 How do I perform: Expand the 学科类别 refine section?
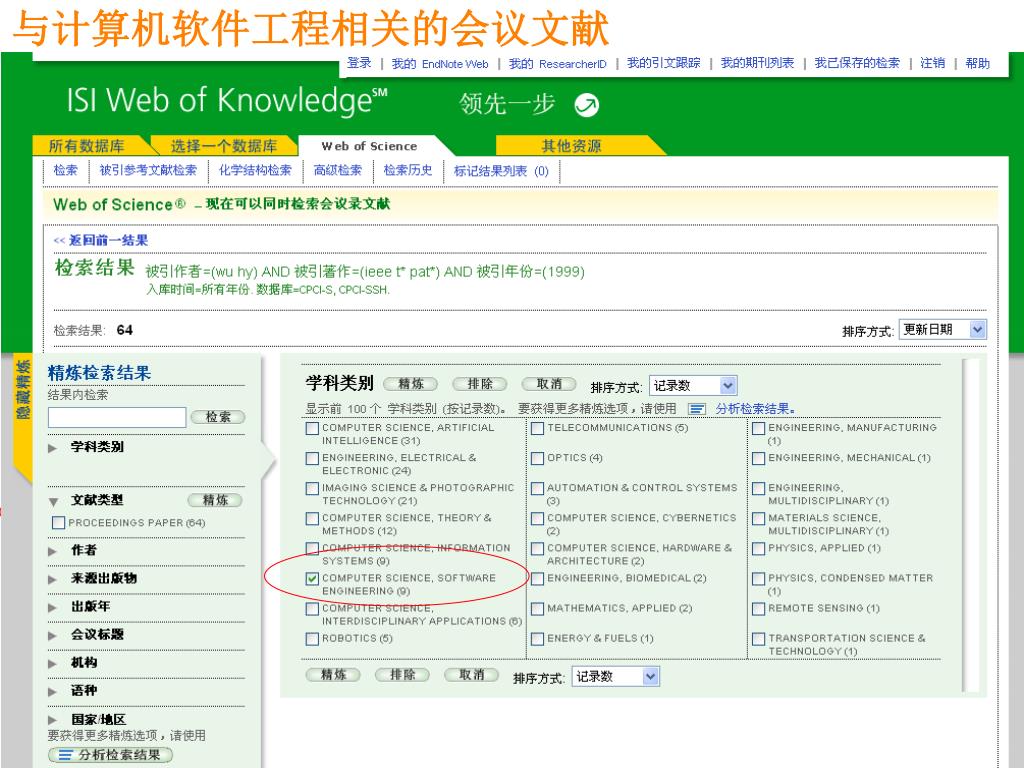click(52, 448)
